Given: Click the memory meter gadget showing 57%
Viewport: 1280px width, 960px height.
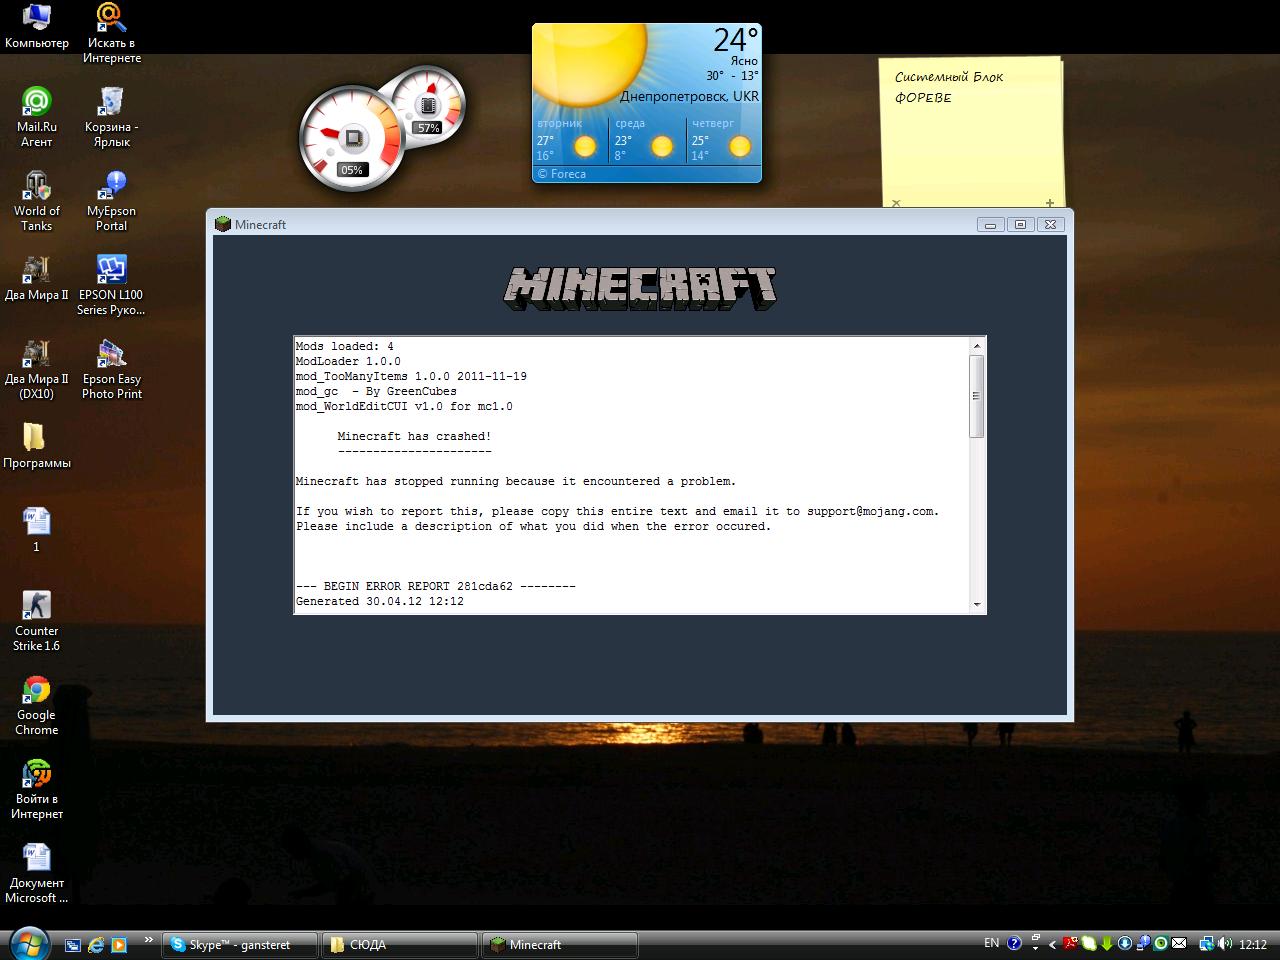Looking at the screenshot, I should pos(428,106).
